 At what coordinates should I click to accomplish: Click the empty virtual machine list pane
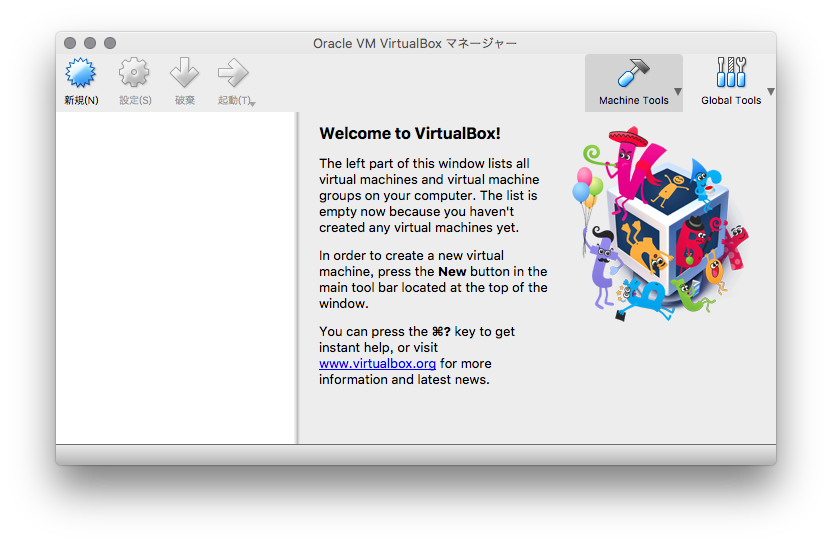[x=176, y=278]
